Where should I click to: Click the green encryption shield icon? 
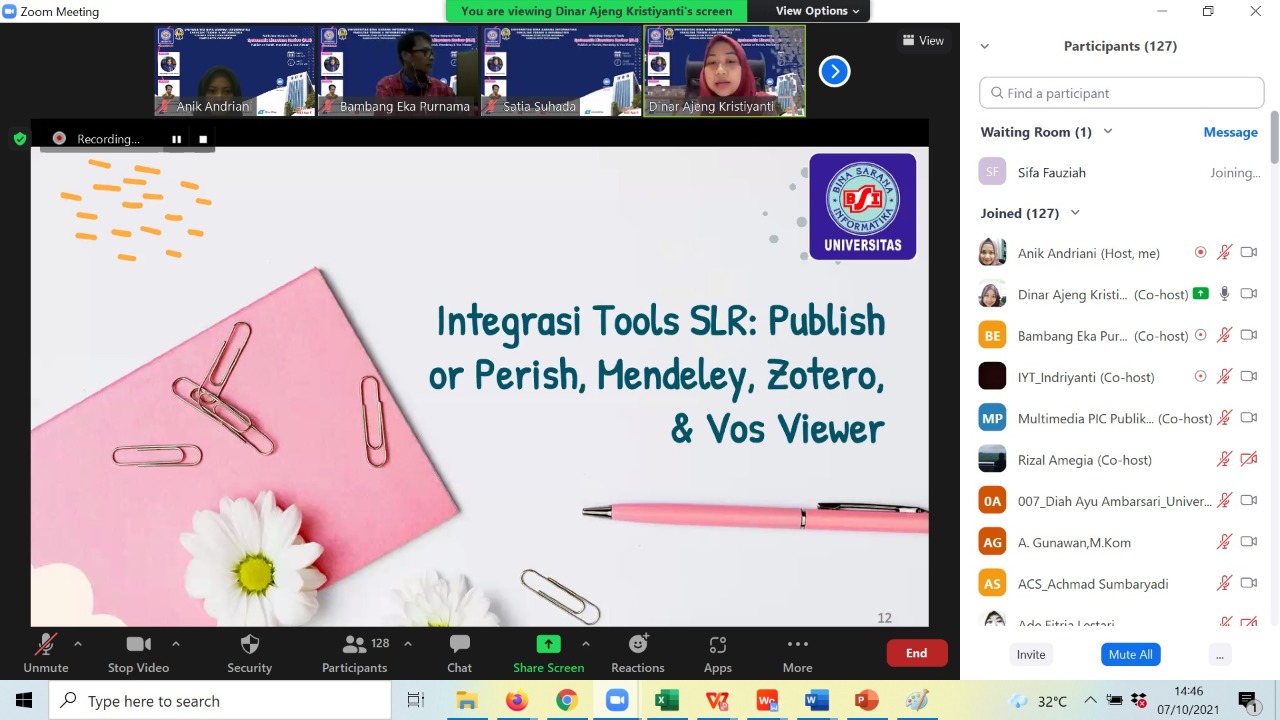tap(20, 139)
